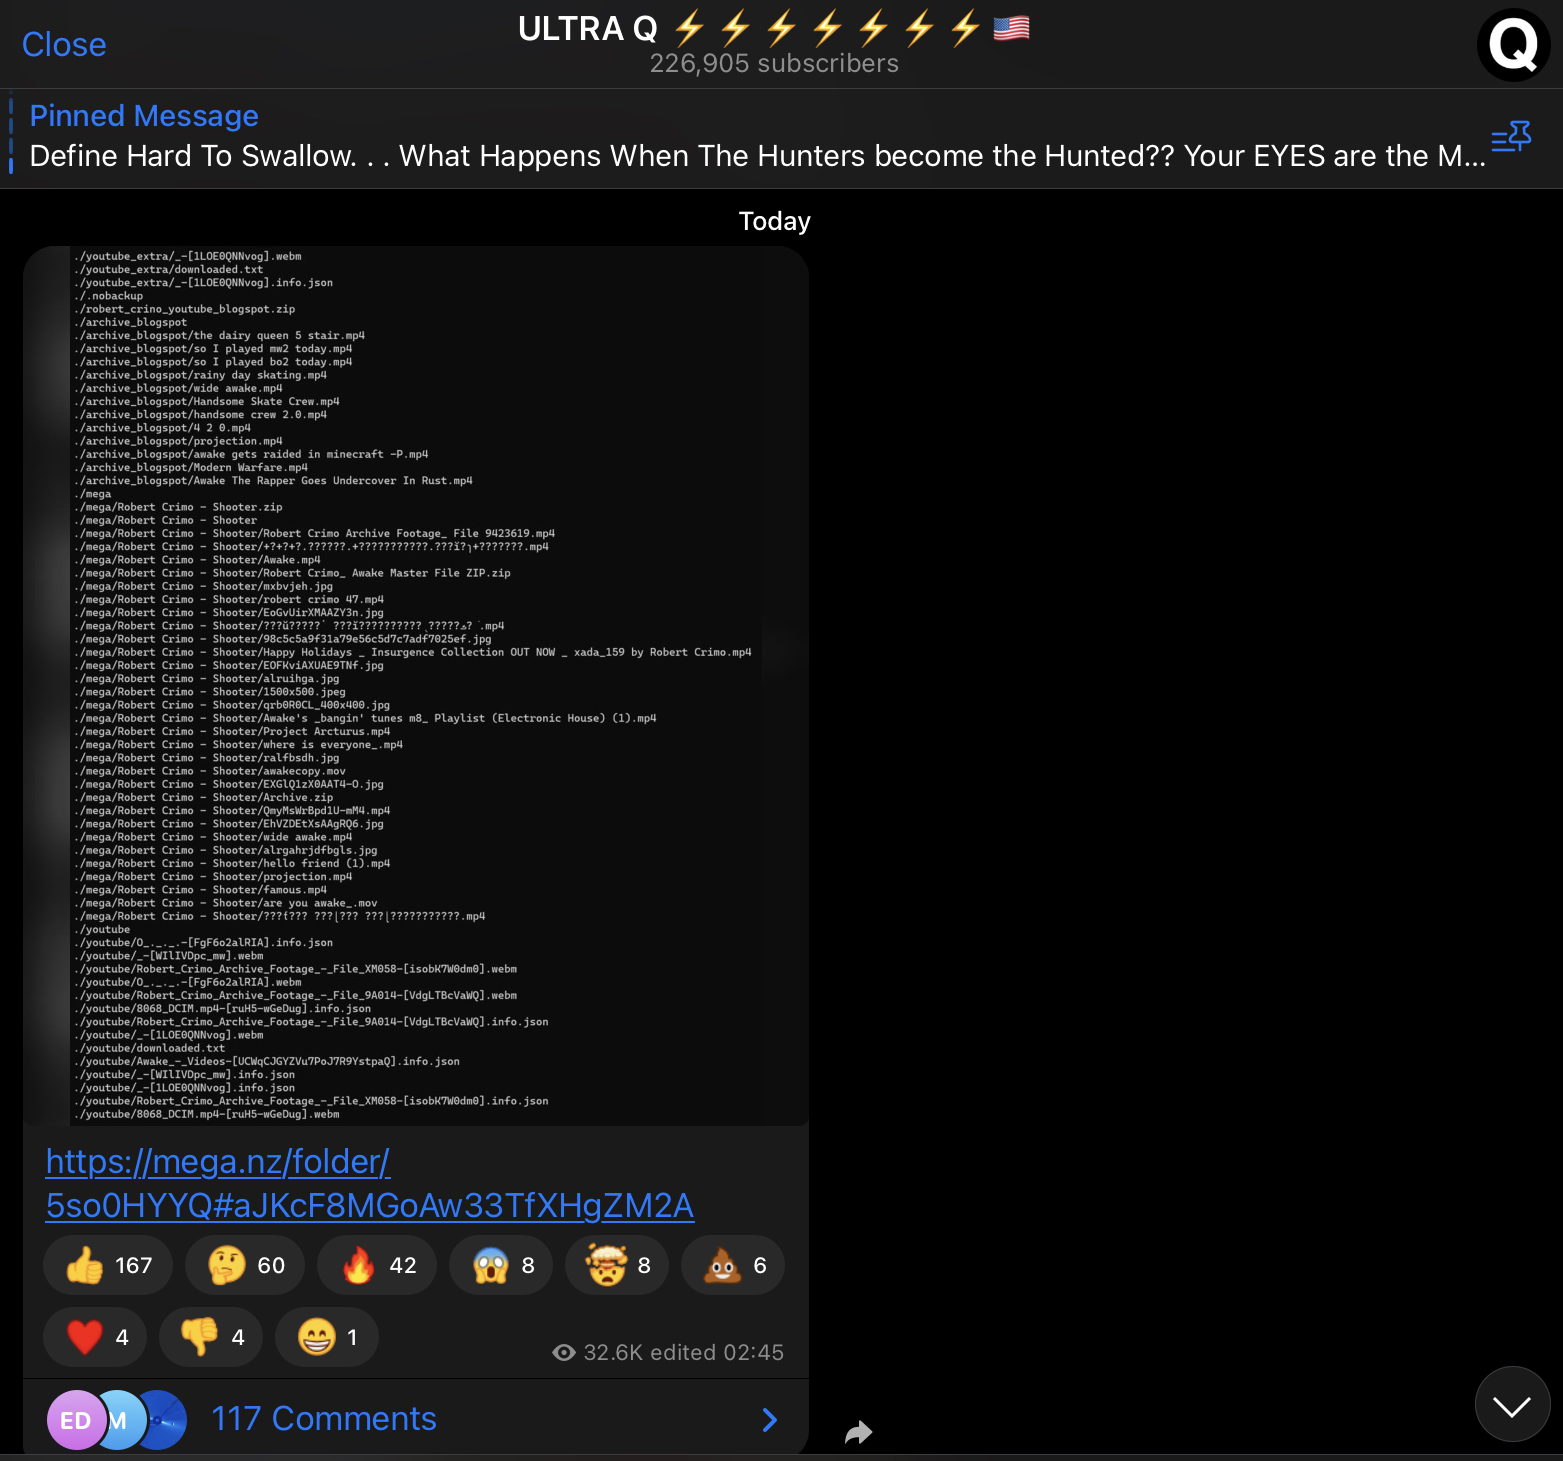Viewport: 1563px width, 1461px height.
Task: Click the third dark blue commenter avatar
Action: point(161,1420)
